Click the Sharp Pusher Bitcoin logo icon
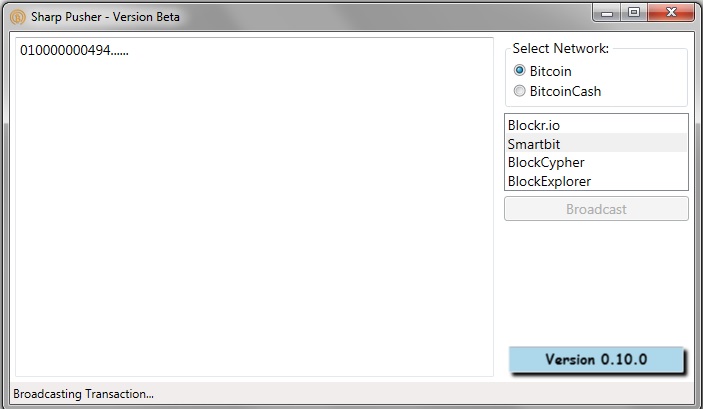 [x=17, y=17]
